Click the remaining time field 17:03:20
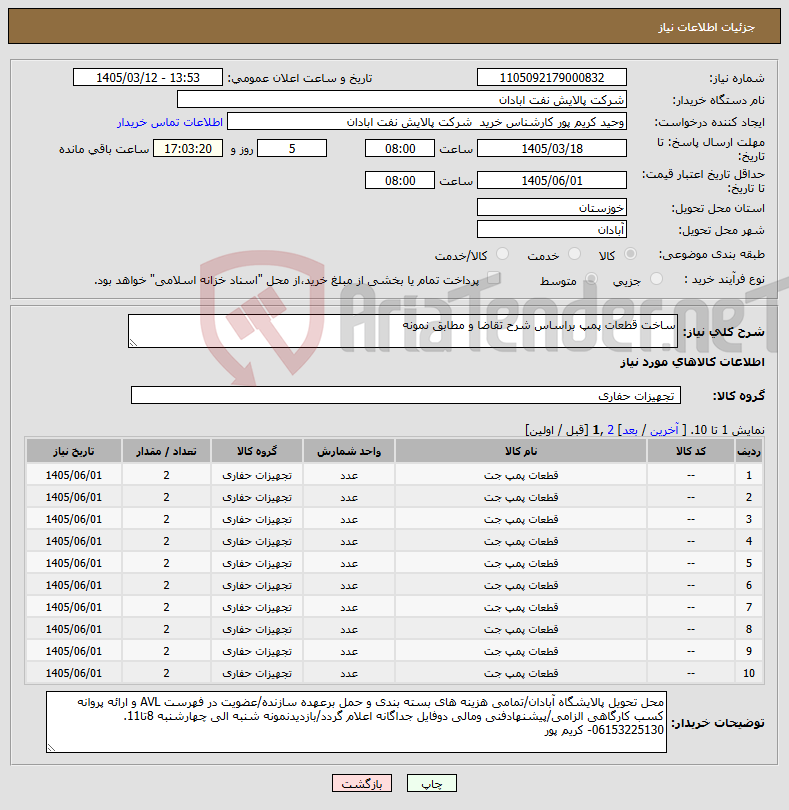Viewport: 789px width, 810px height. coord(188,149)
